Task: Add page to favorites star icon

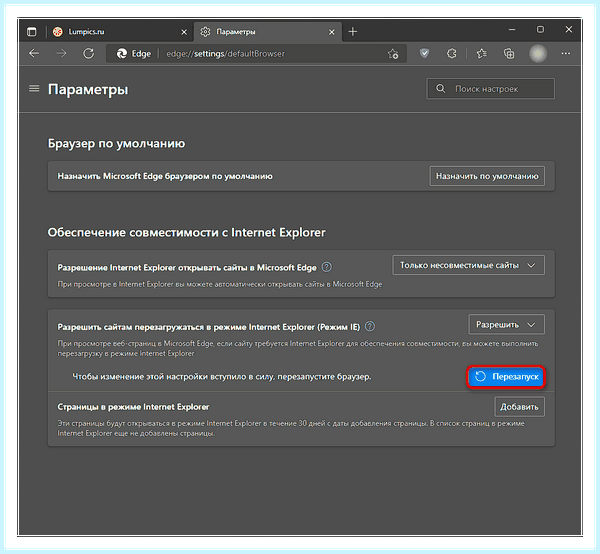Action: click(393, 54)
